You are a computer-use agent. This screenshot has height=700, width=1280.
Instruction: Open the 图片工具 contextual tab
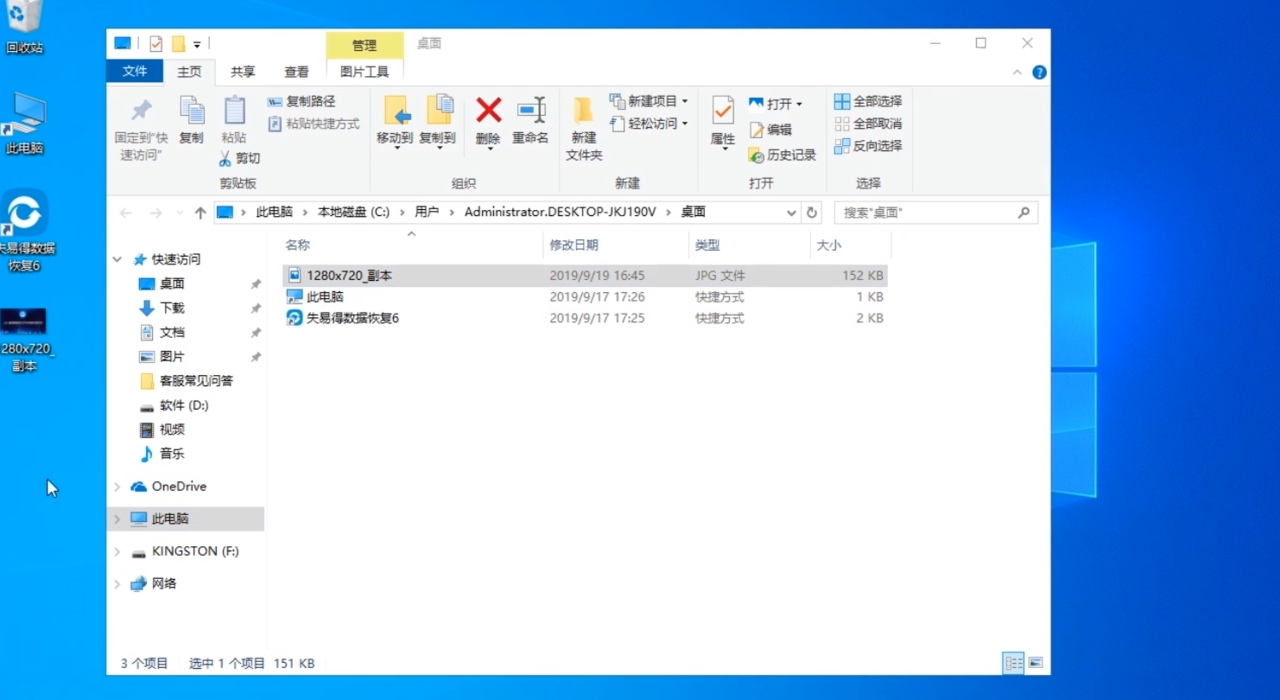click(364, 71)
